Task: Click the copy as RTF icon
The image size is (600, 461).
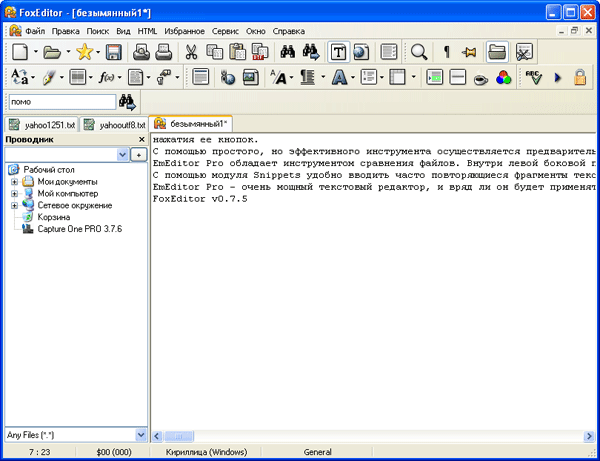Action: (260, 52)
